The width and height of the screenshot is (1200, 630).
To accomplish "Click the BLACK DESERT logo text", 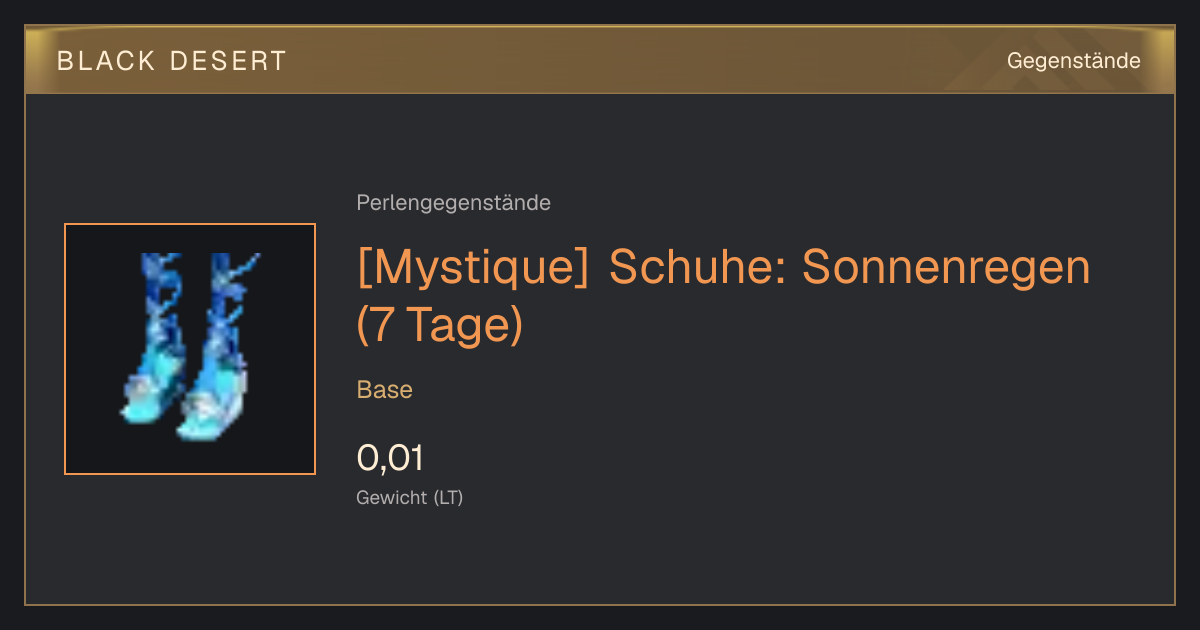I will point(172,61).
